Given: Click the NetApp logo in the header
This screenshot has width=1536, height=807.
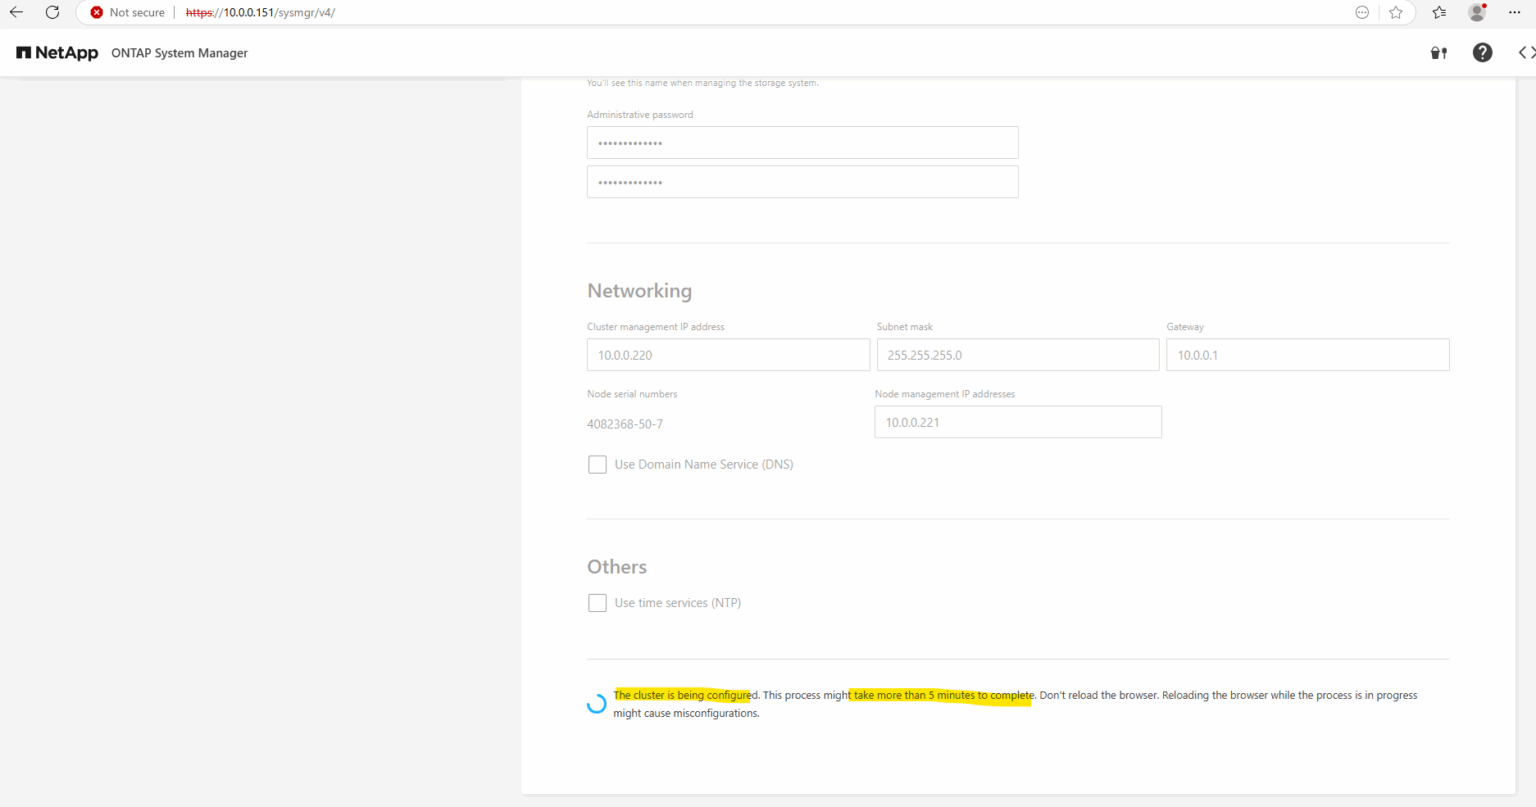Looking at the screenshot, I should (x=57, y=52).
